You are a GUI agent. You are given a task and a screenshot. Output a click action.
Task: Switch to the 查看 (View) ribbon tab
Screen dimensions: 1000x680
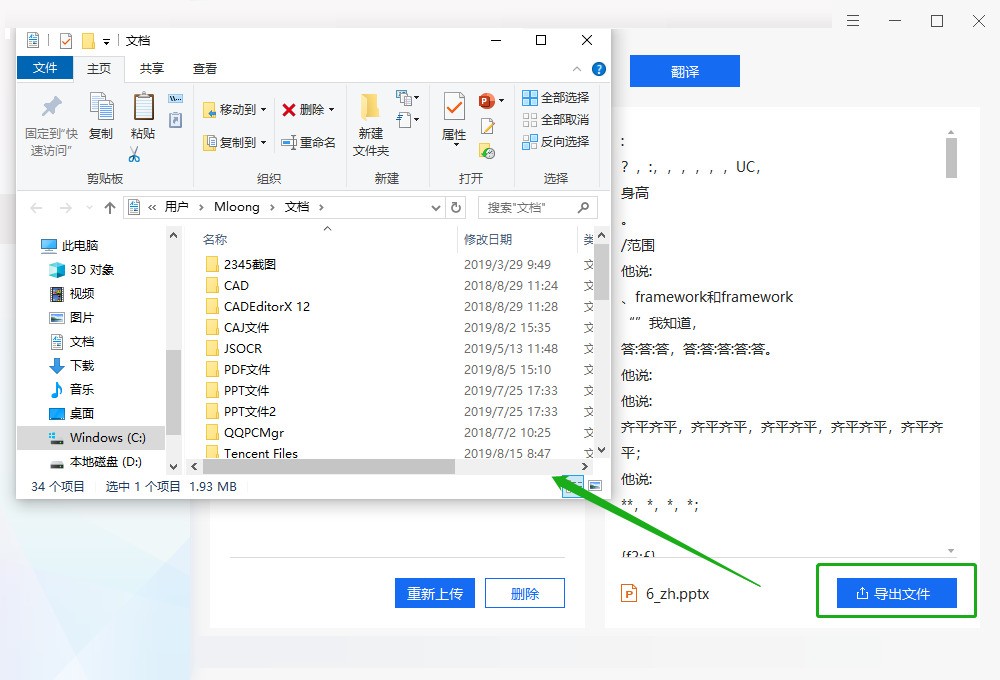click(204, 68)
